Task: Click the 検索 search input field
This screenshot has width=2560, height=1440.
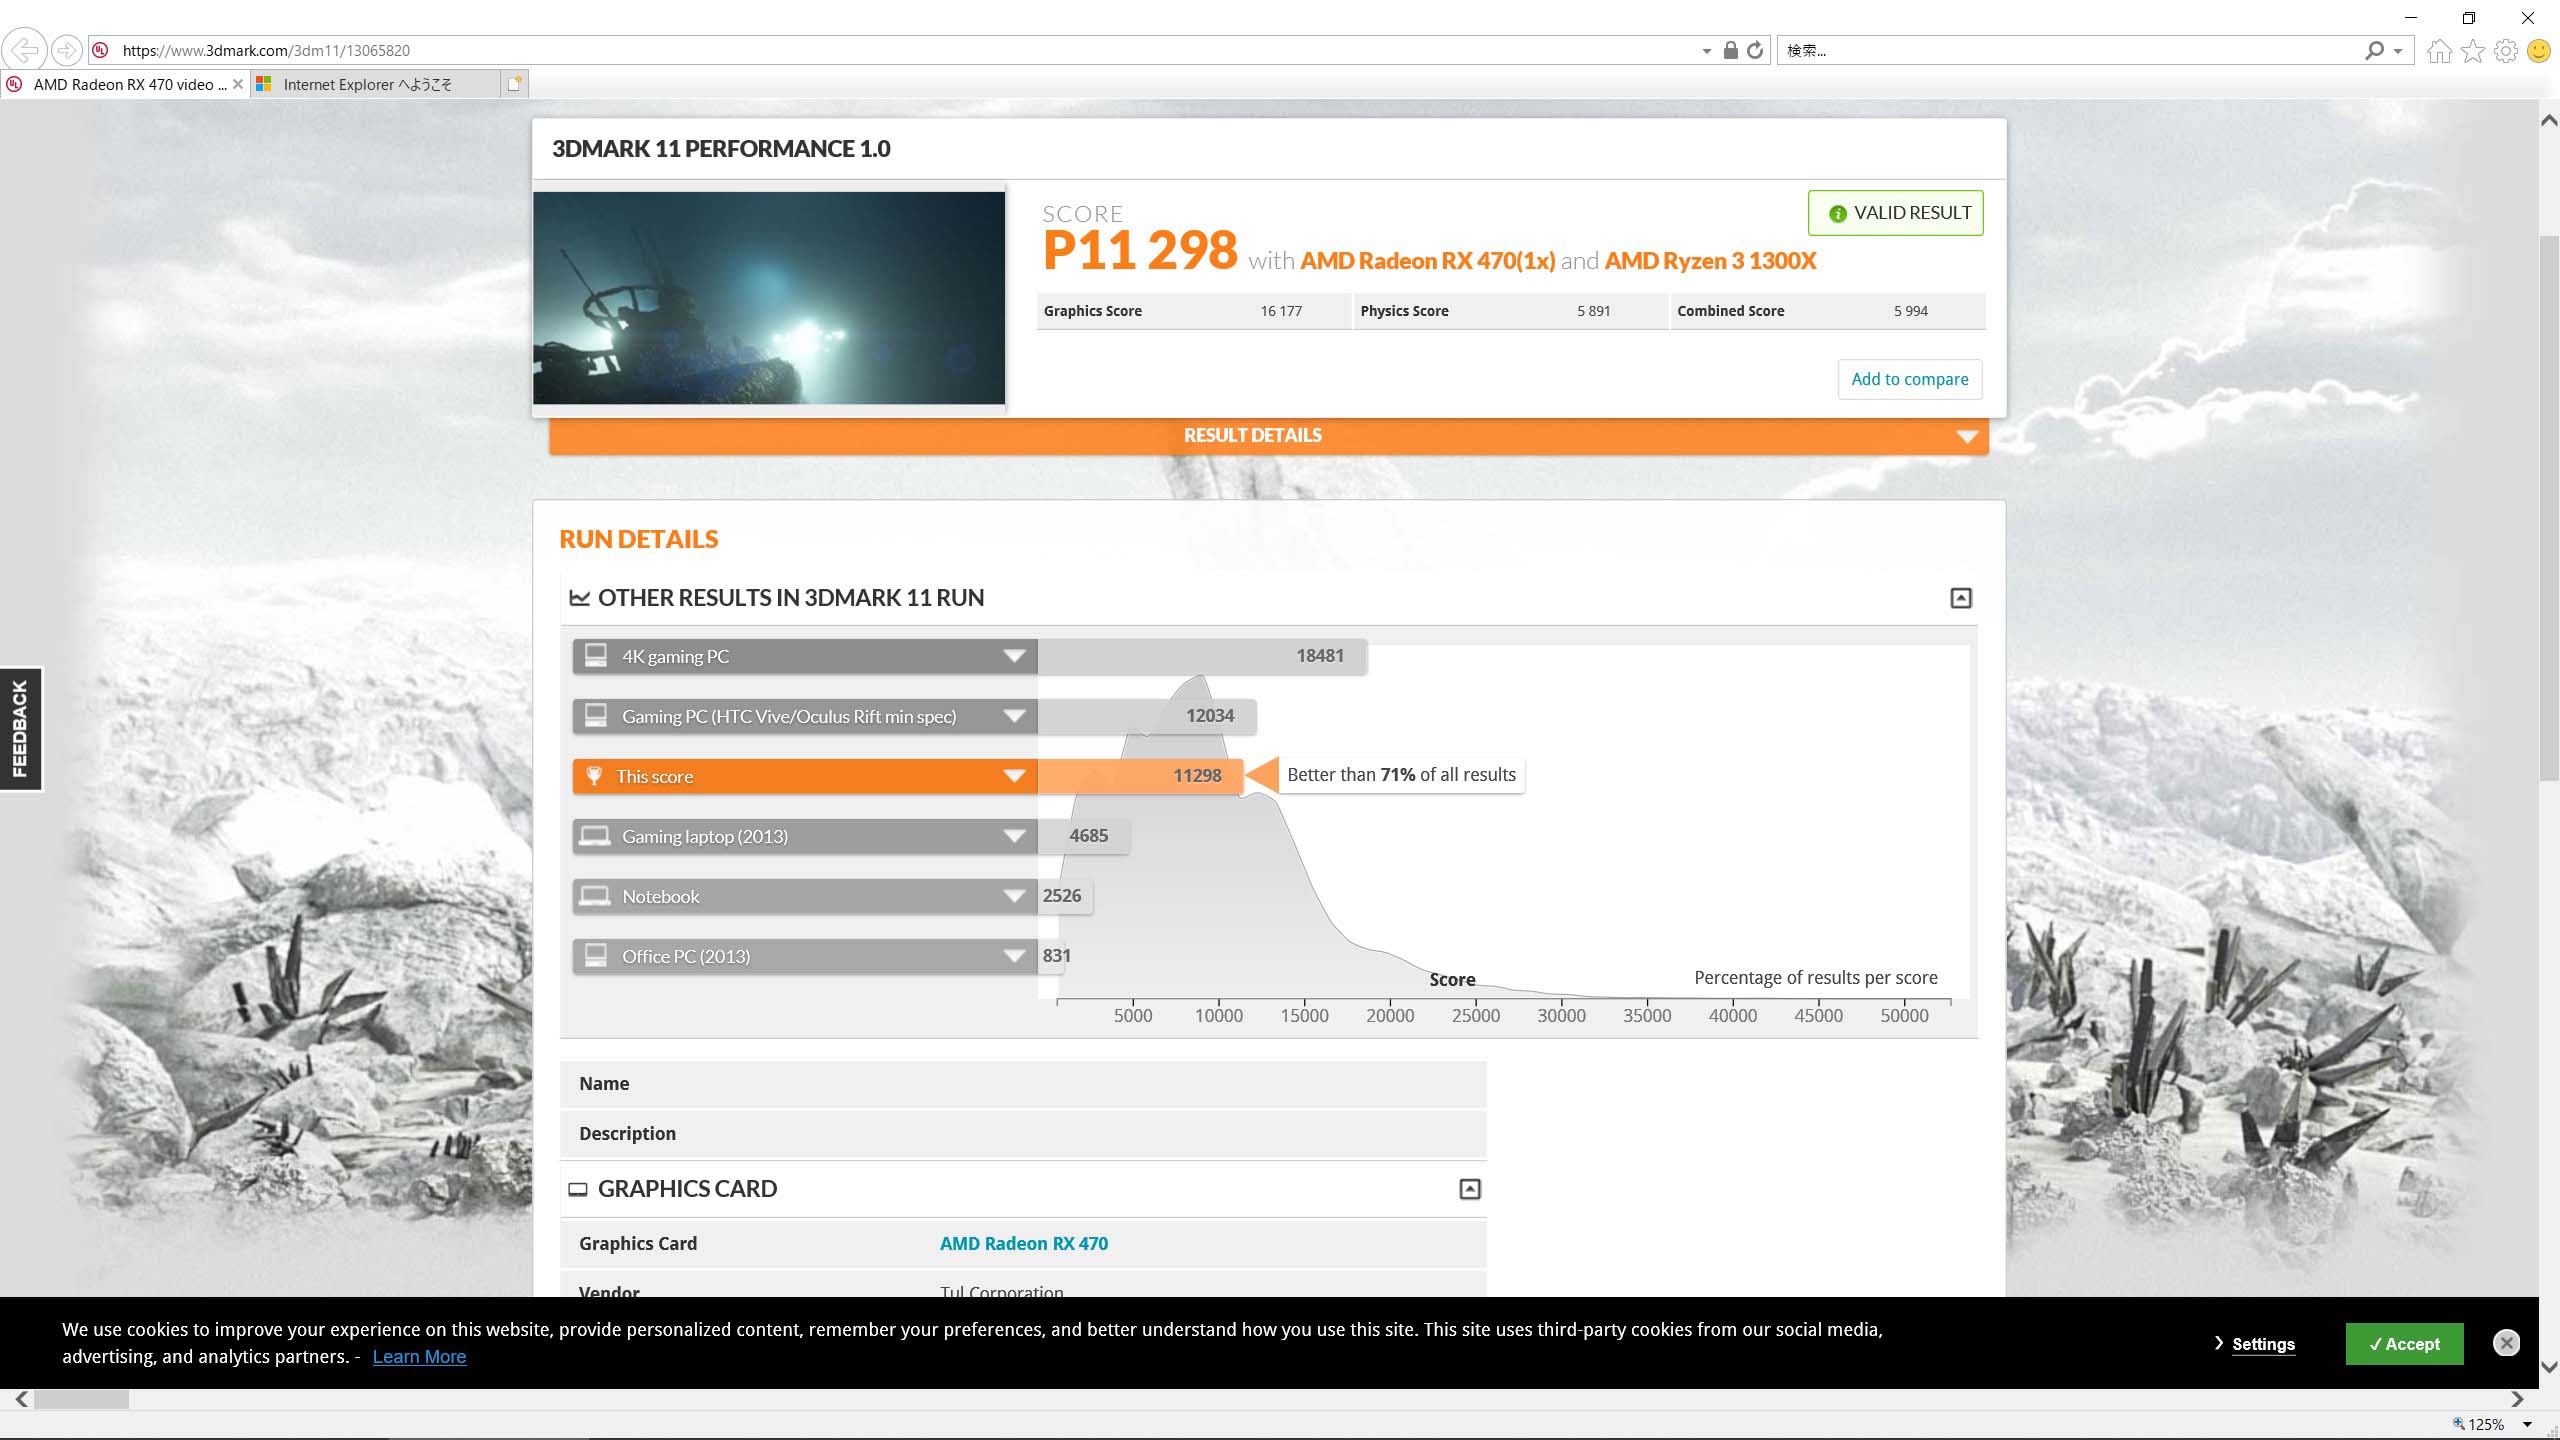Action: [2068, 50]
